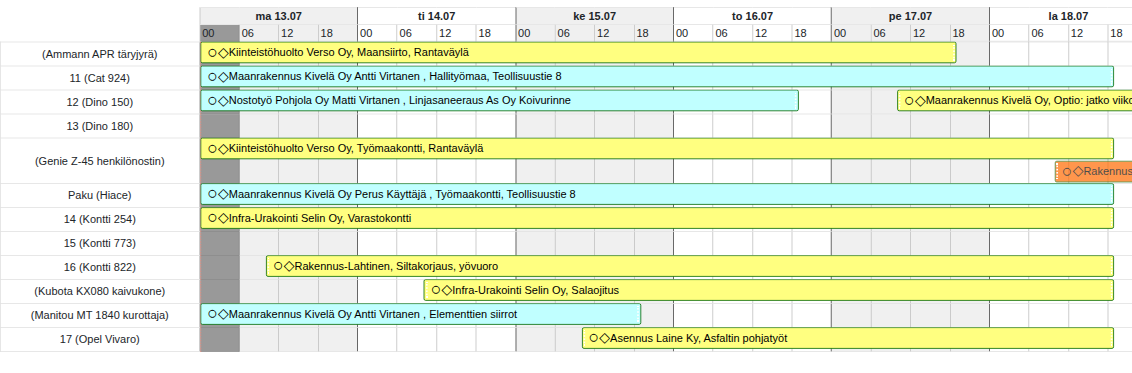The image size is (1132, 373).
Task: Select the (Manitou MT 1840 kurottaja) resource row
Action: point(100,315)
